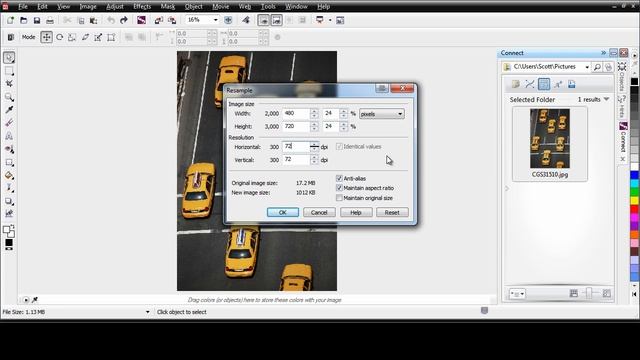
Task: Open the pixels unit dropdown
Action: tap(382, 114)
